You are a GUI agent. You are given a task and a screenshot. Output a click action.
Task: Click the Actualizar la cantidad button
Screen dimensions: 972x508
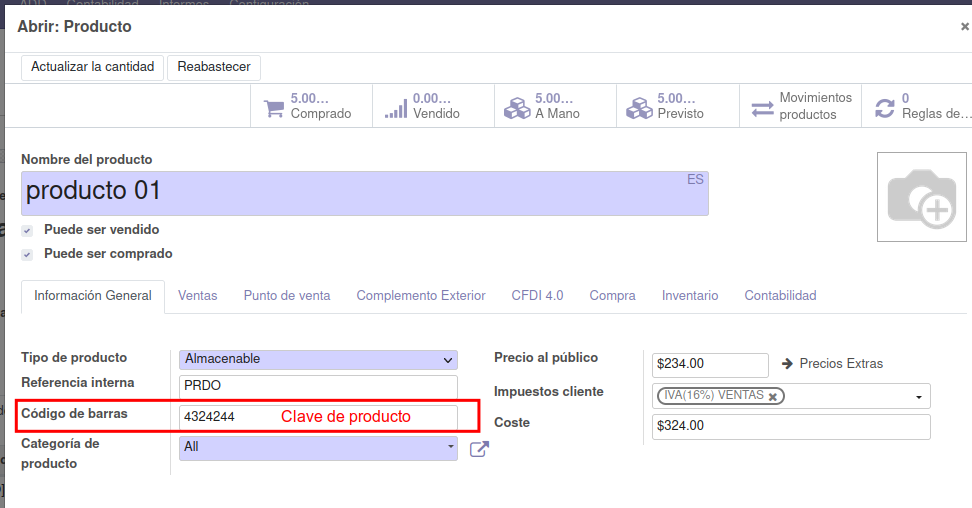(x=92, y=67)
